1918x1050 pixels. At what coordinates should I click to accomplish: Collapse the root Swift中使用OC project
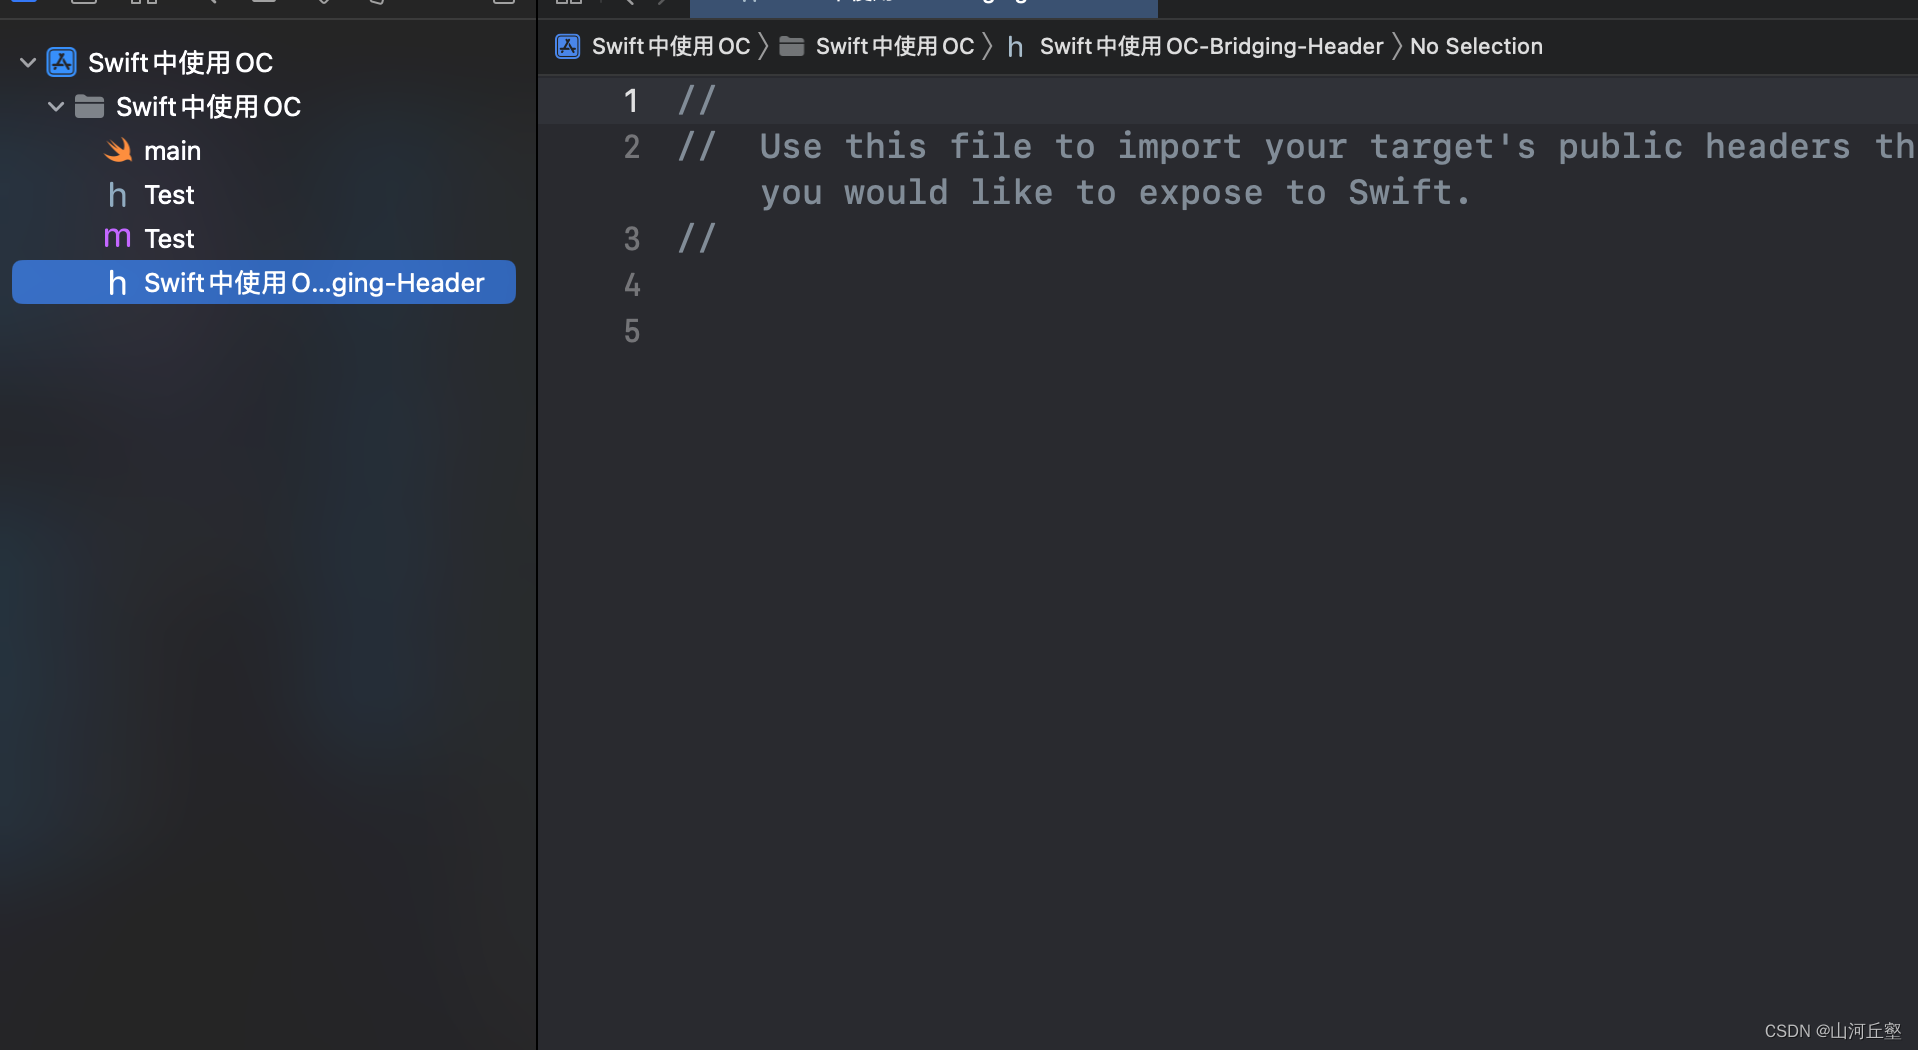(x=28, y=63)
